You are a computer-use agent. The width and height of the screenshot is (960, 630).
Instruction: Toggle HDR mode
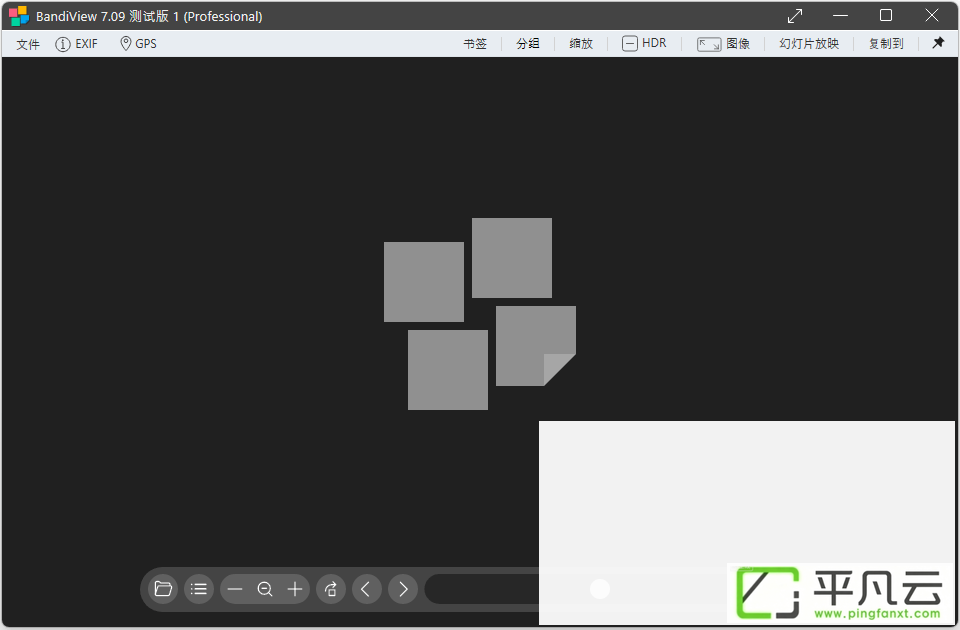pyautogui.click(x=644, y=43)
